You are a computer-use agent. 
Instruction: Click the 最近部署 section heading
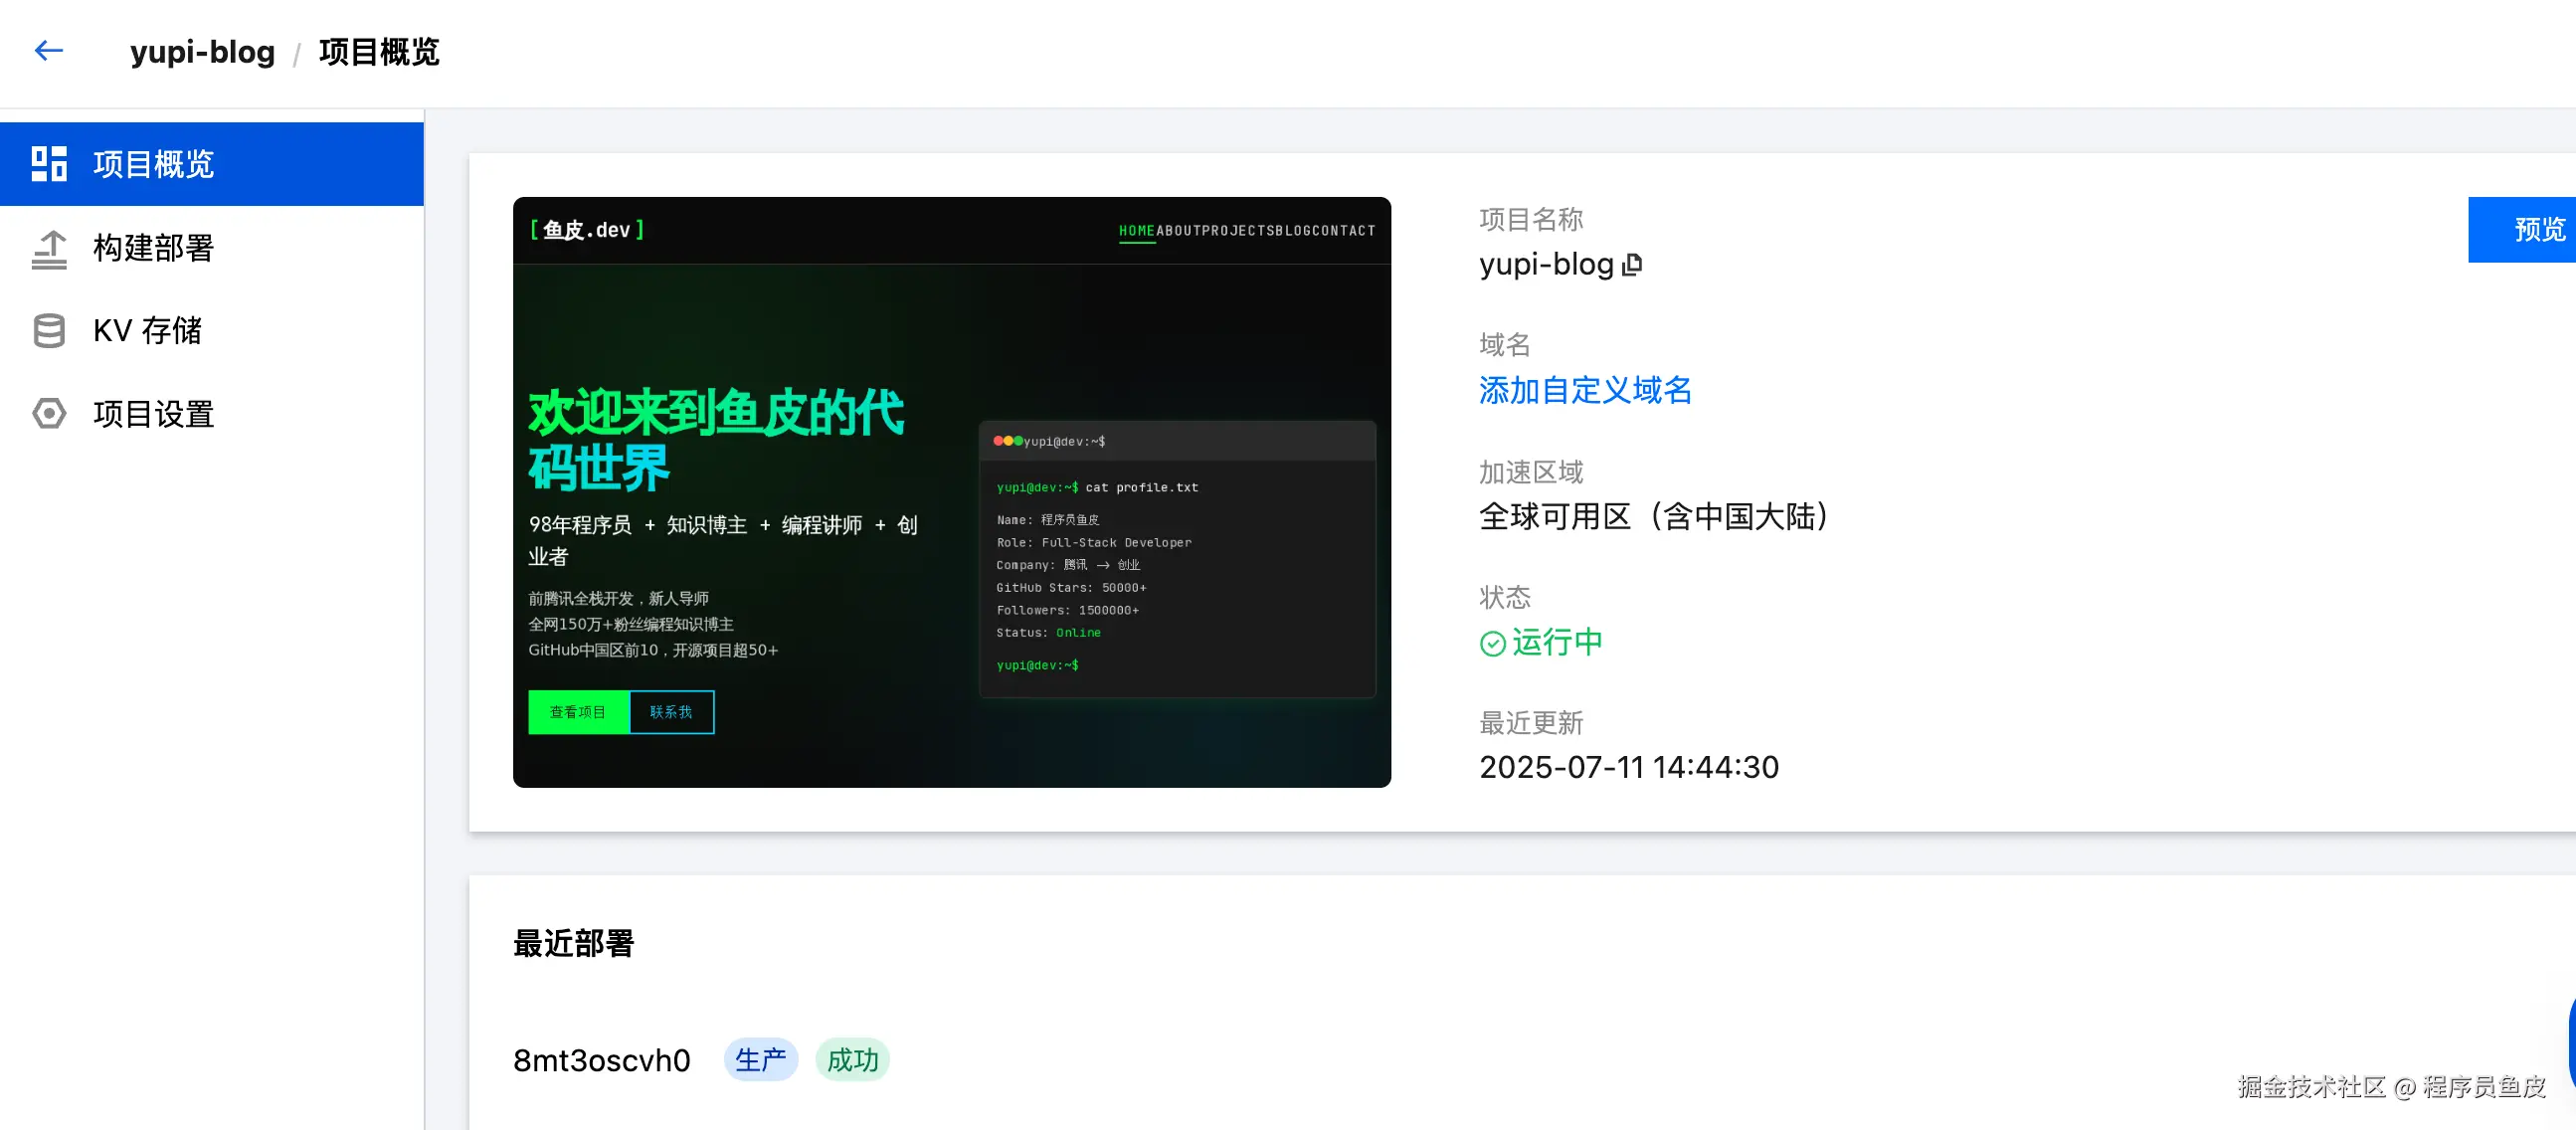[x=573, y=943]
